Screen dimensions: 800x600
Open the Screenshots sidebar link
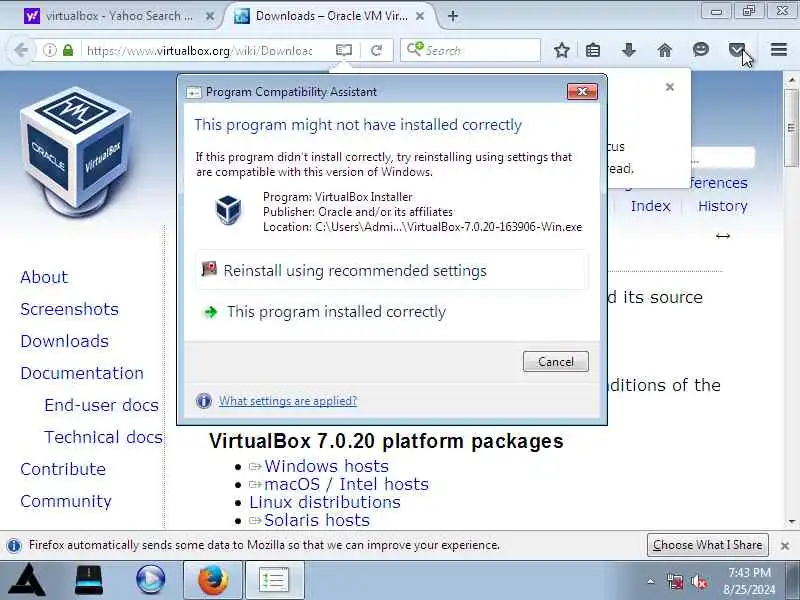pos(69,309)
